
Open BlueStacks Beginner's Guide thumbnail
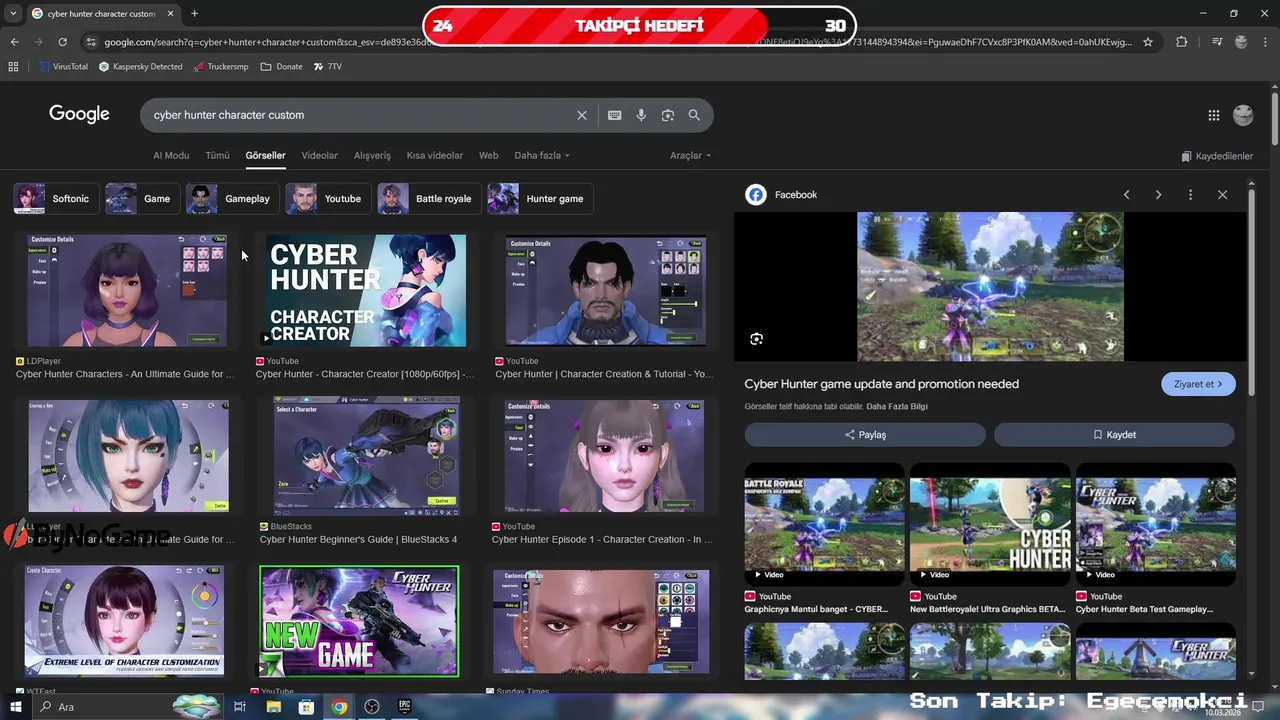pos(366,458)
